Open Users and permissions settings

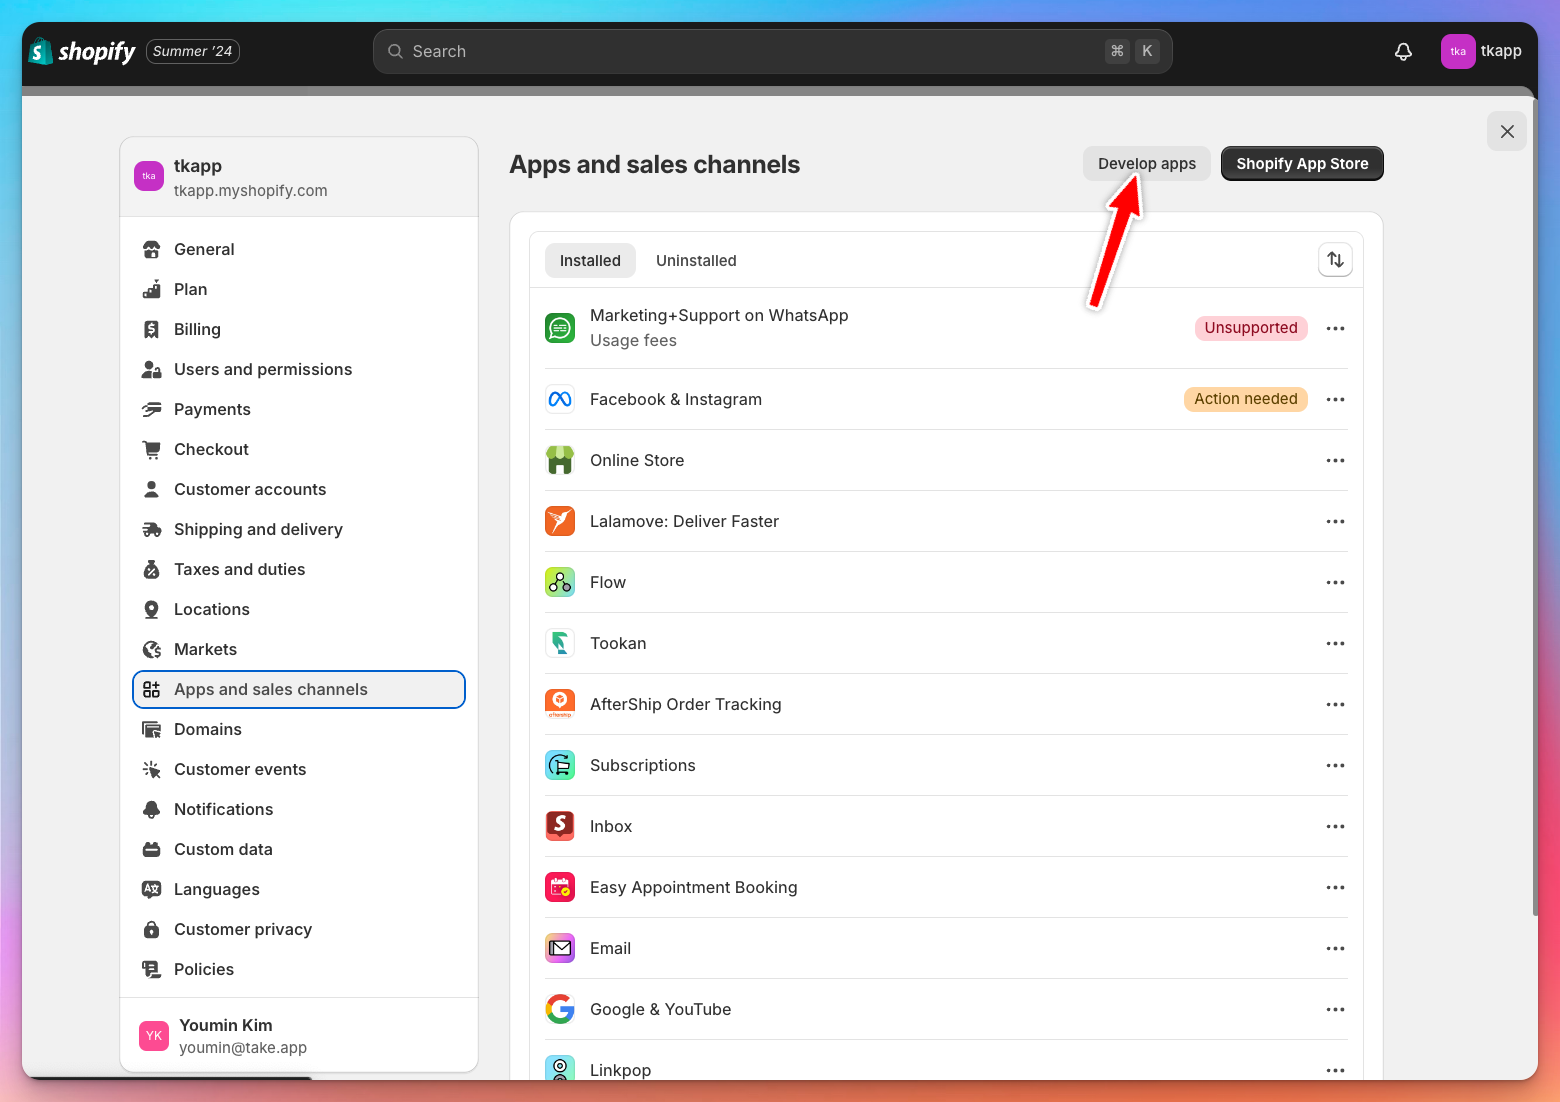299,369
